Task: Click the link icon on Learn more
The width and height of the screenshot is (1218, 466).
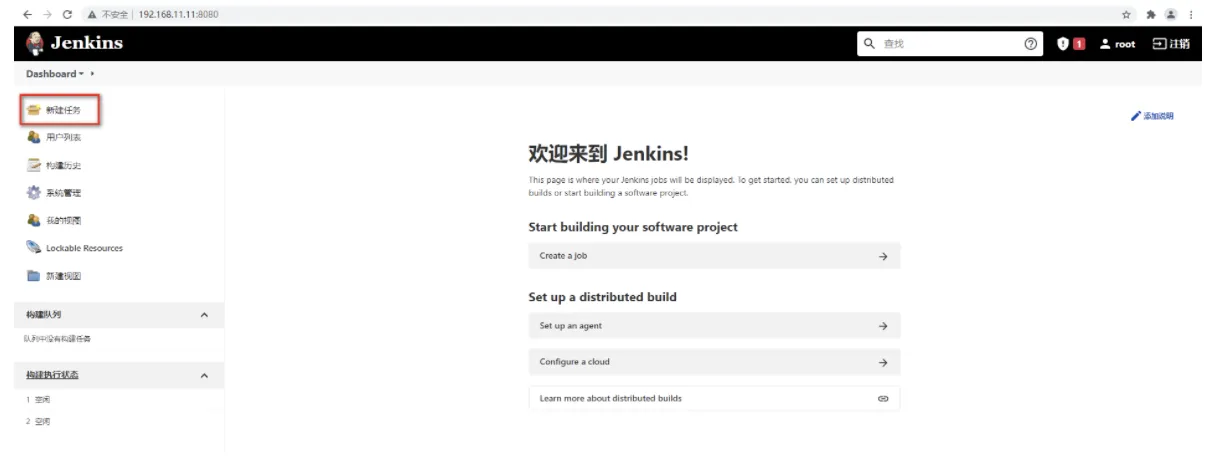Action: coord(883,398)
